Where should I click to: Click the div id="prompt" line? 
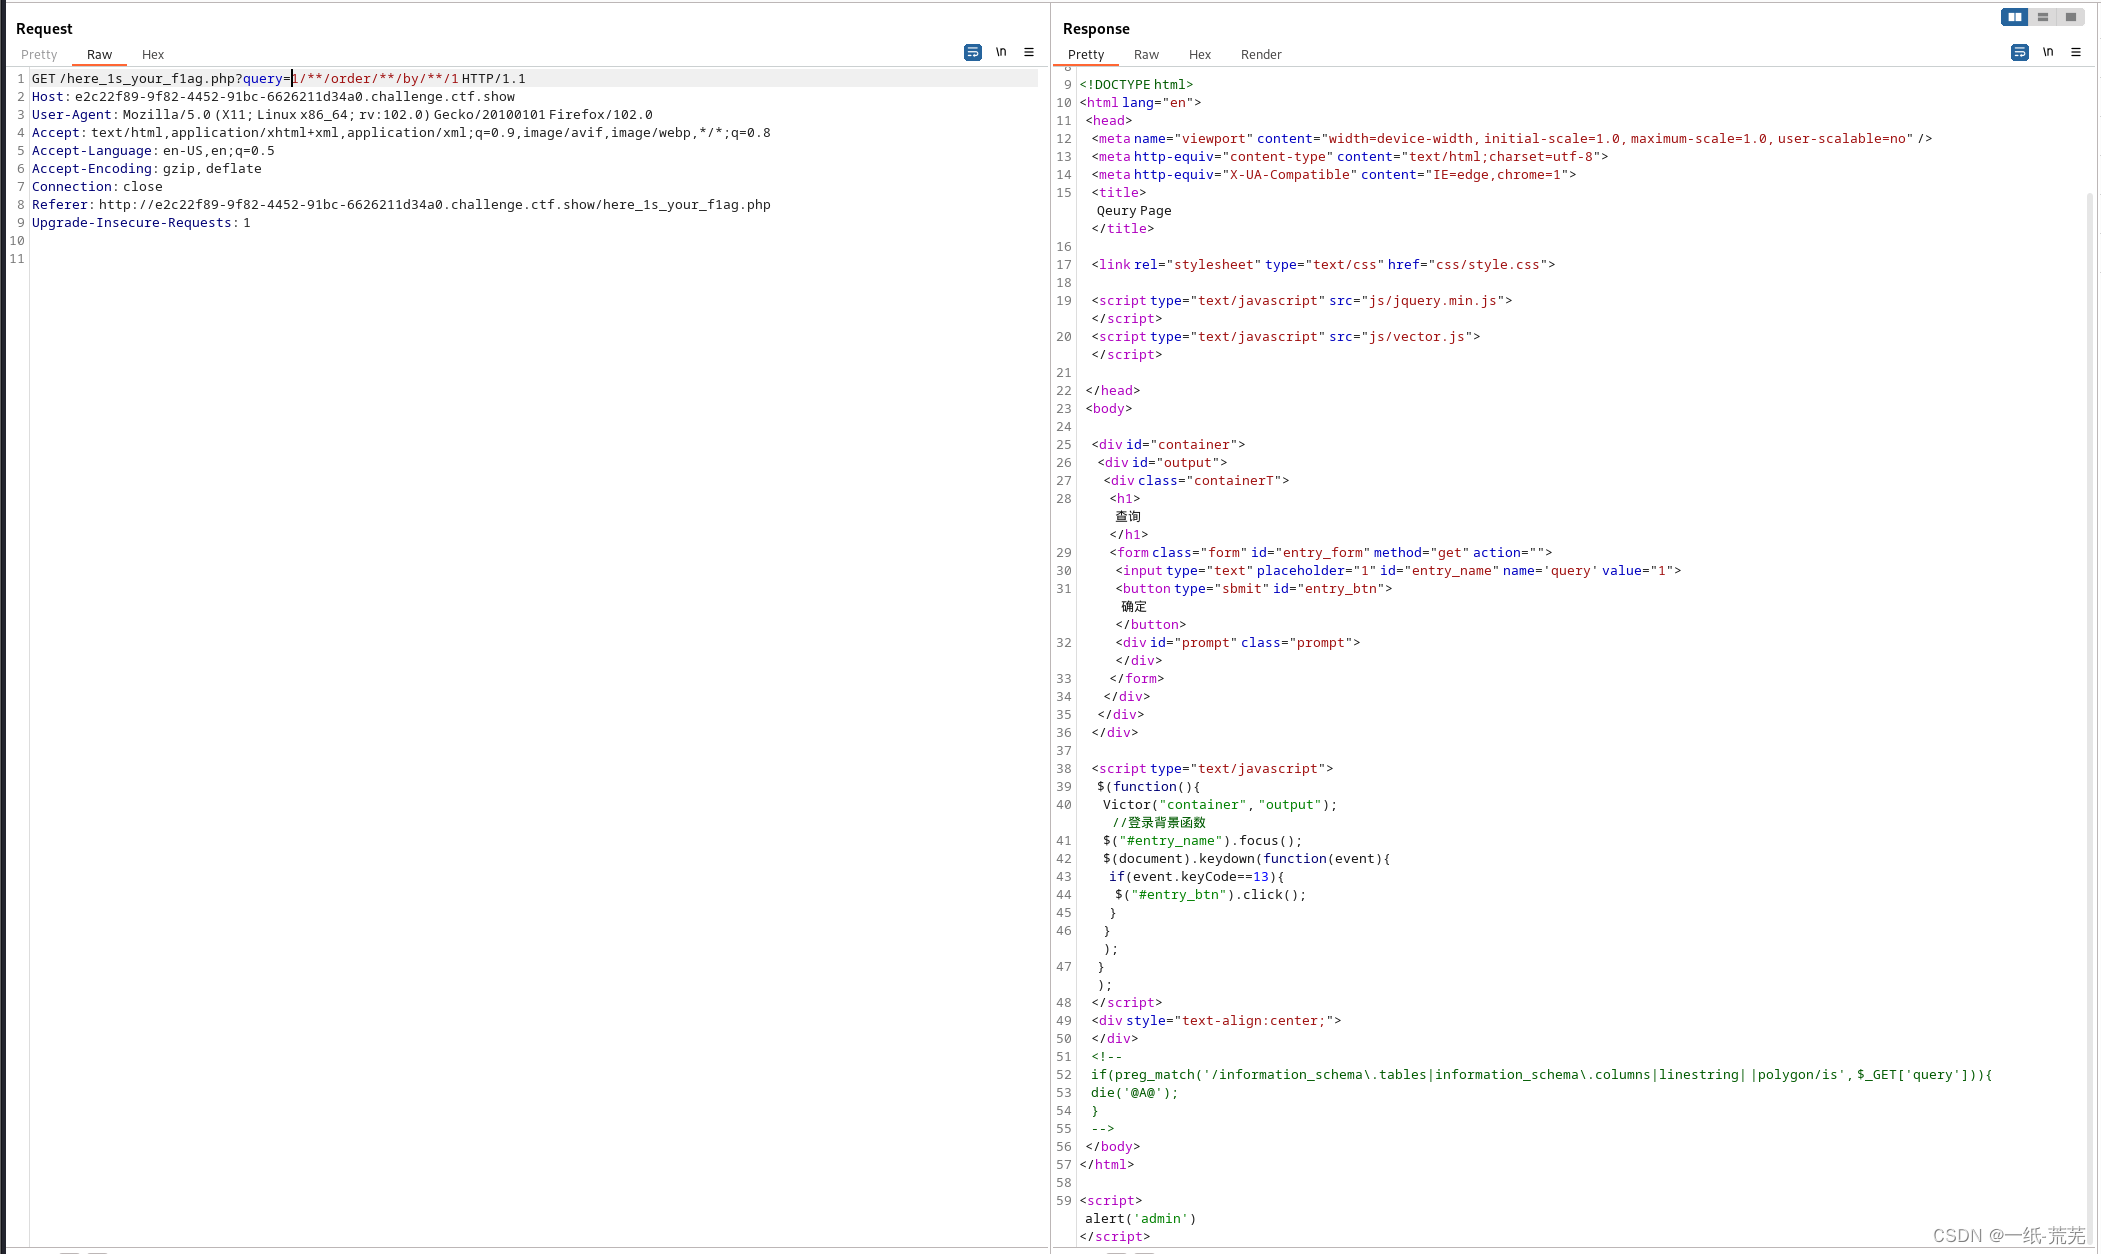[1238, 643]
